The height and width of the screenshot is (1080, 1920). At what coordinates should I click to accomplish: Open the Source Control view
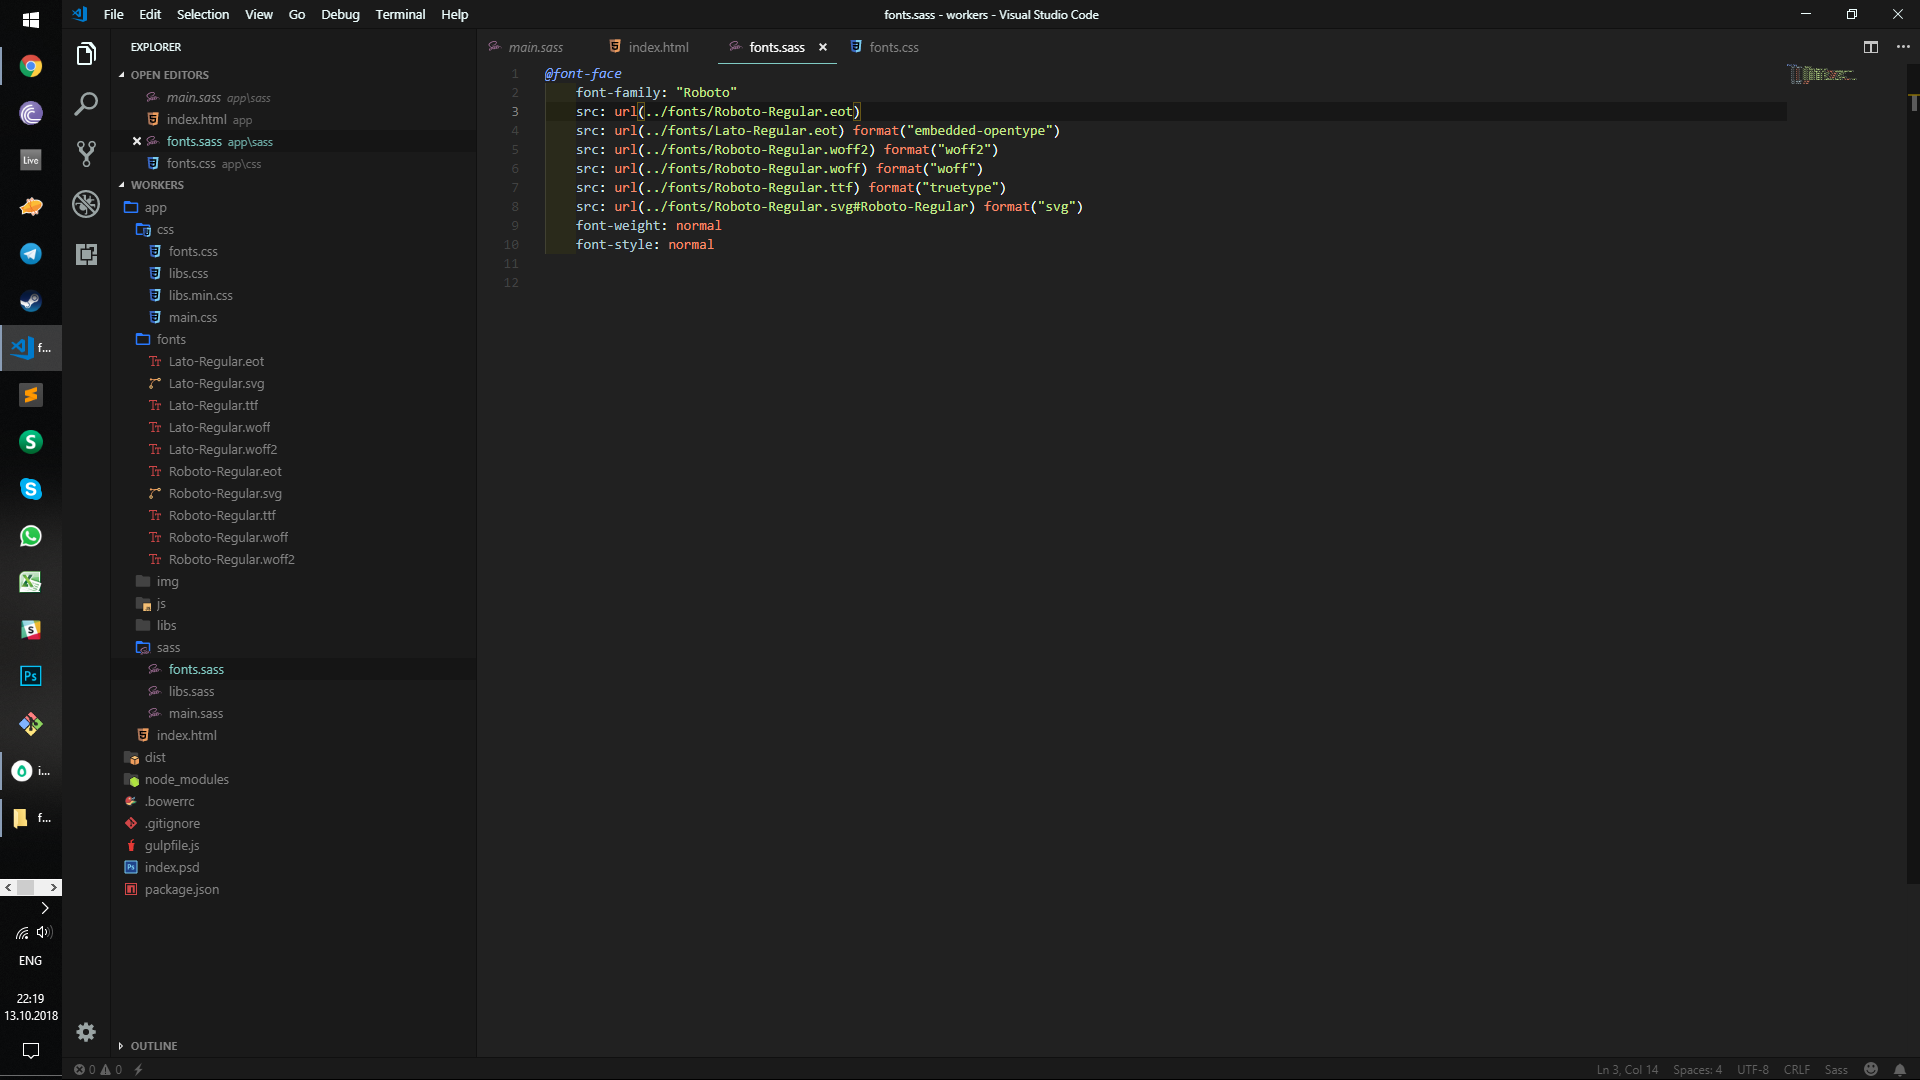86,154
